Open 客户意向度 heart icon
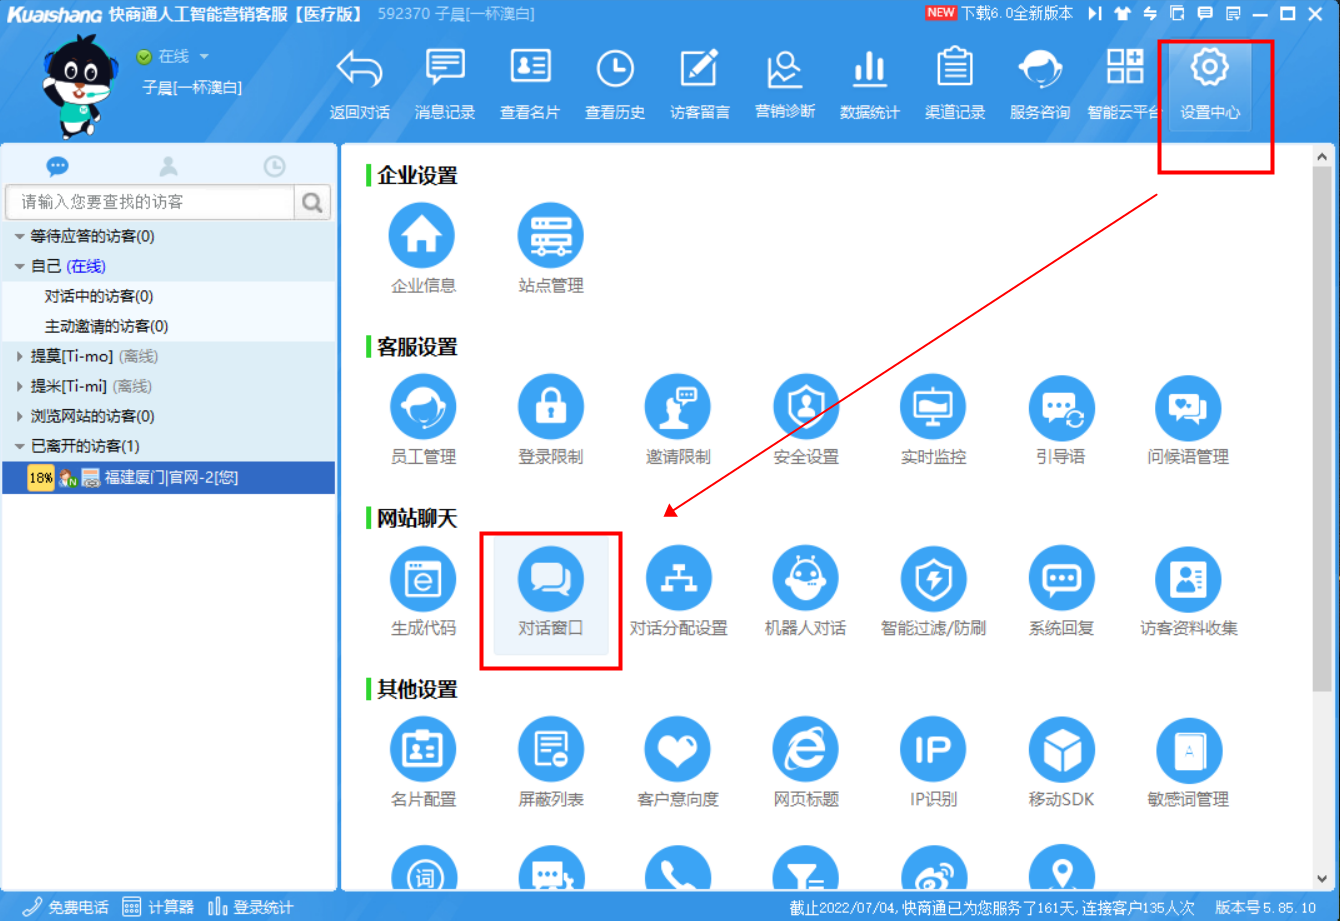Image resolution: width=1340 pixels, height=921 pixels. [678, 749]
